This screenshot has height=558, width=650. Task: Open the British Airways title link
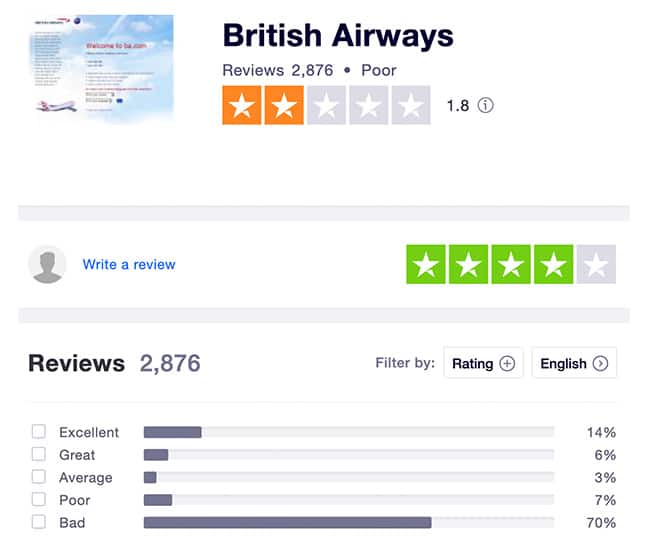point(338,36)
